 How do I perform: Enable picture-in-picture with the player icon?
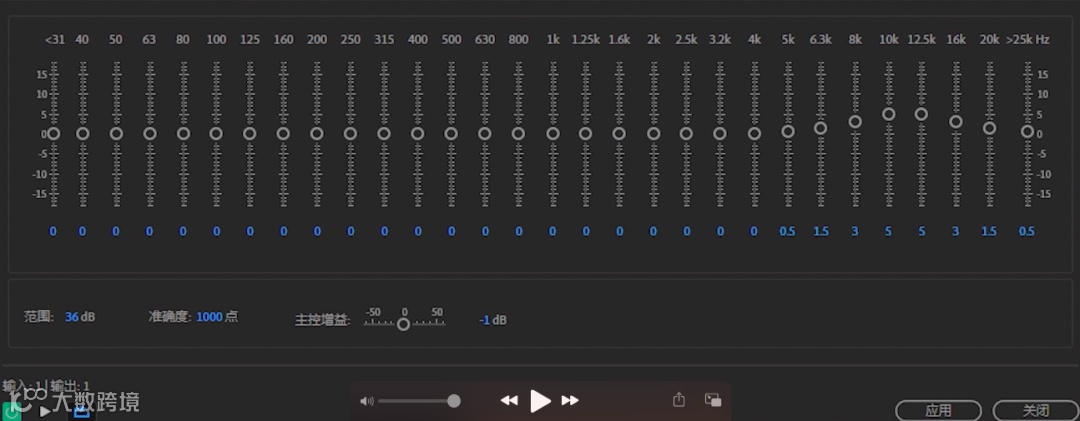713,400
